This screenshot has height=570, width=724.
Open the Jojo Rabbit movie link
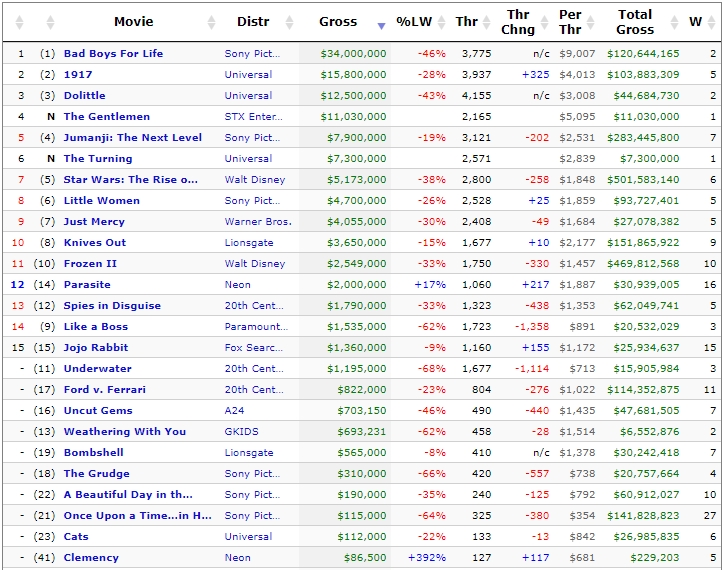(x=96, y=348)
